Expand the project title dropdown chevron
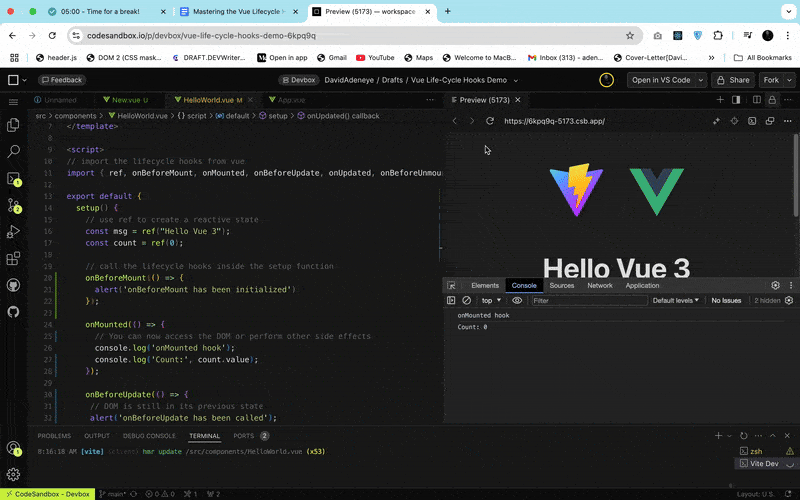Screen dimensions: 800x500 [516, 81]
